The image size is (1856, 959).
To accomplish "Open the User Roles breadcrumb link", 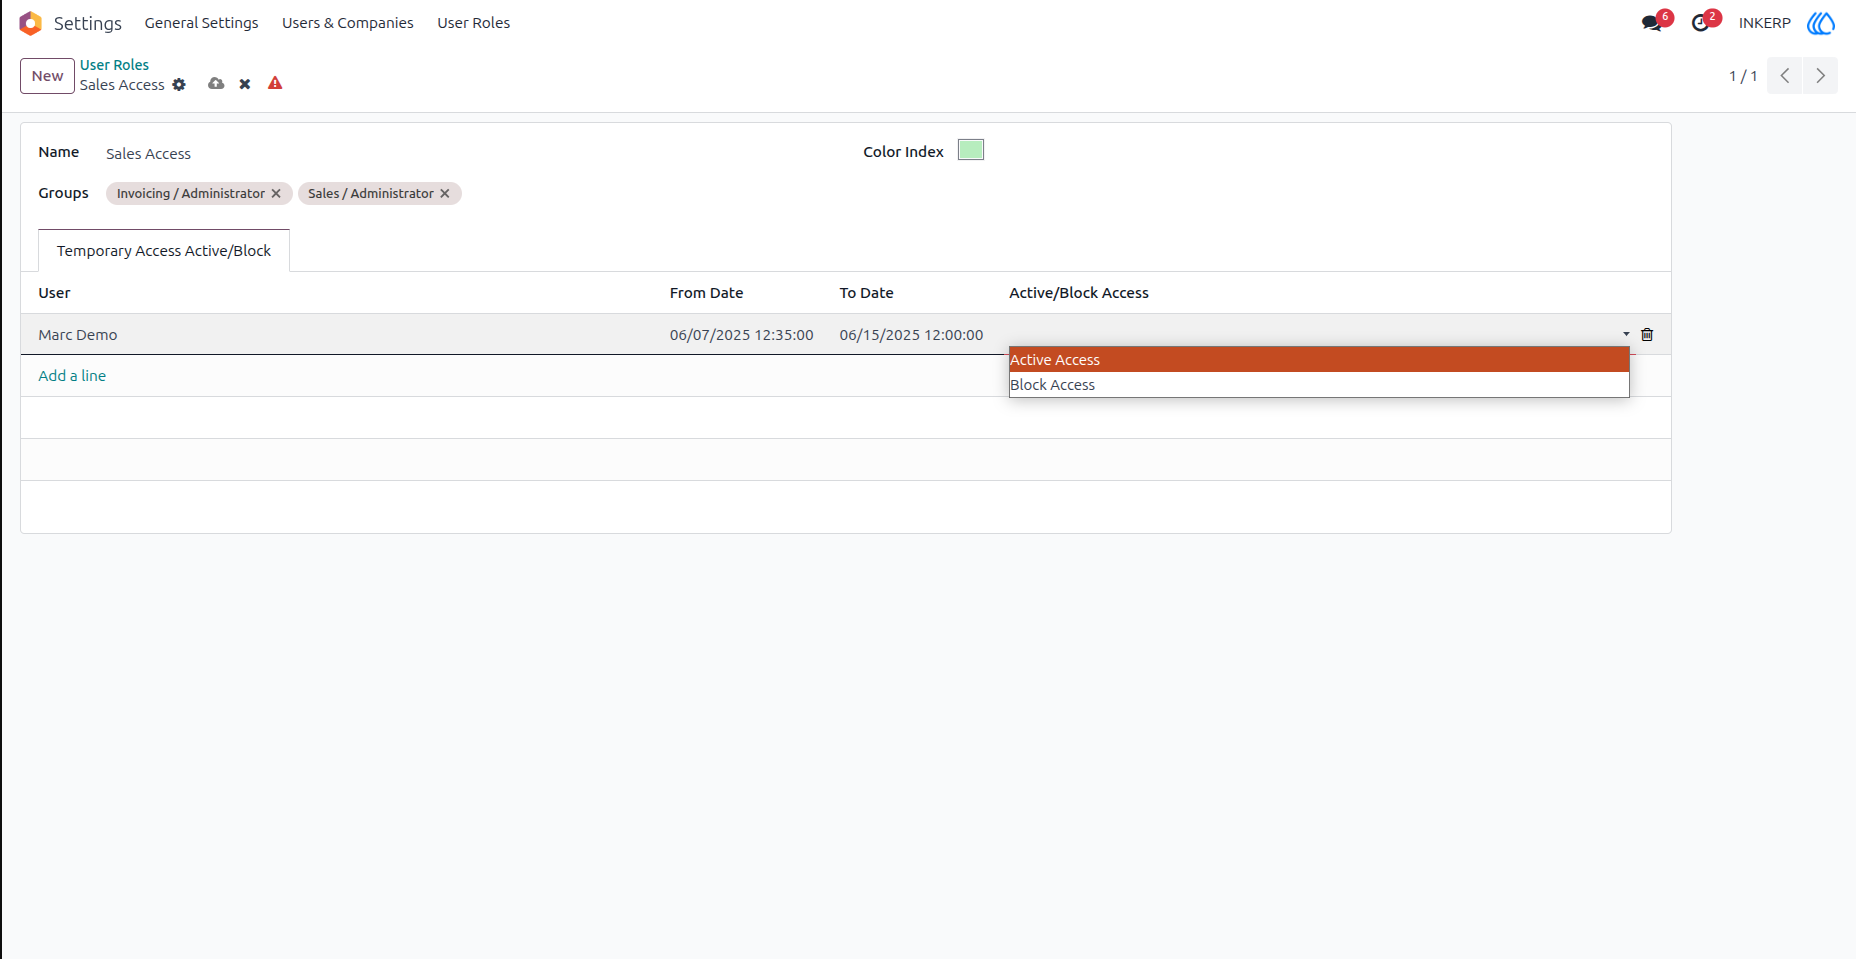I will point(114,65).
